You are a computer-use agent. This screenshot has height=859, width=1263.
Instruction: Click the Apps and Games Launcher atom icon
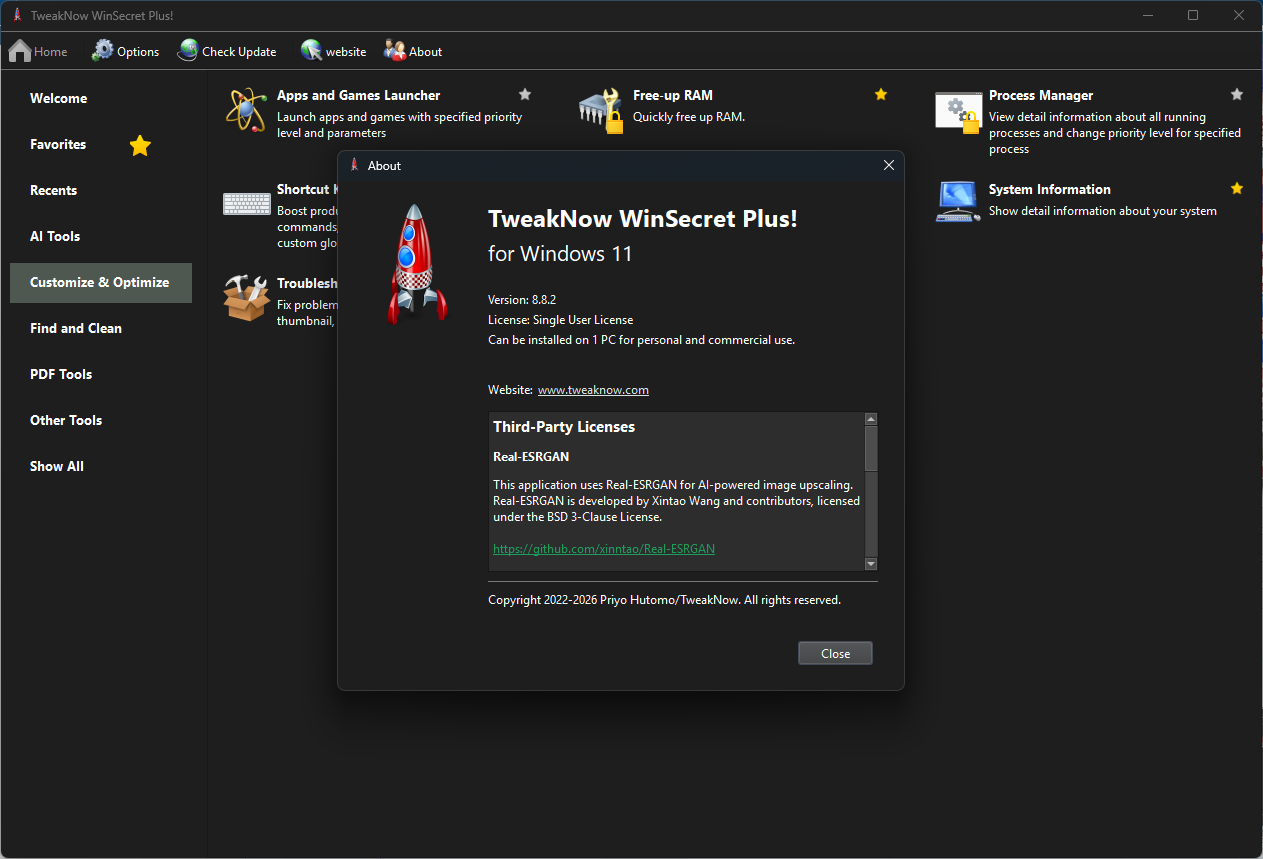[245, 110]
